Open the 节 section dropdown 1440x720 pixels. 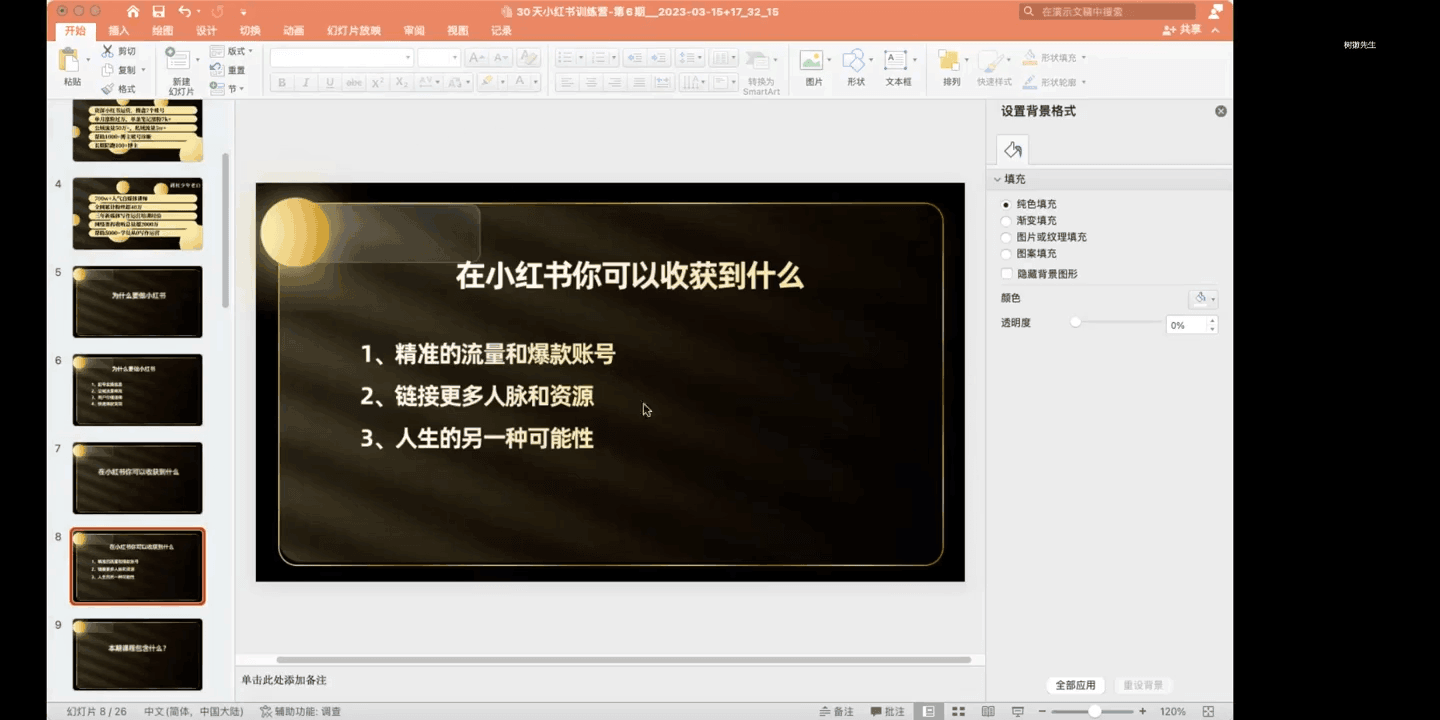[228, 89]
